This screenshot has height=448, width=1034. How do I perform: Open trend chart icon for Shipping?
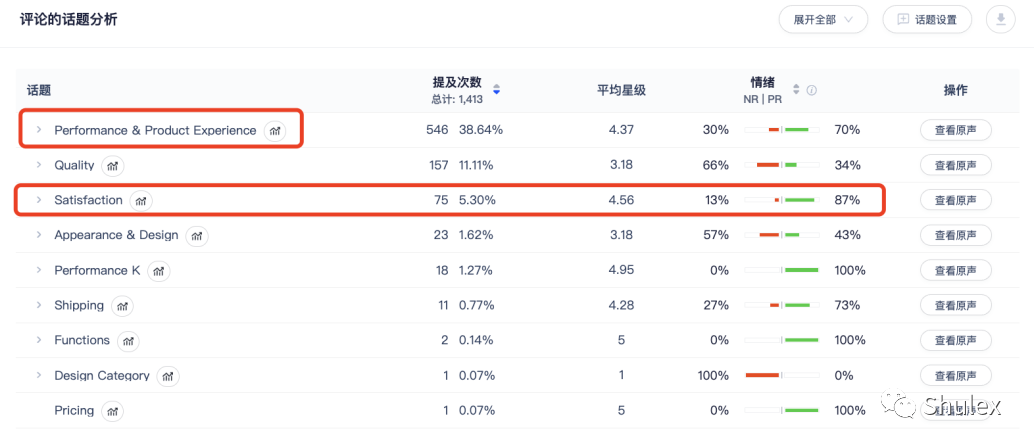[122, 305]
